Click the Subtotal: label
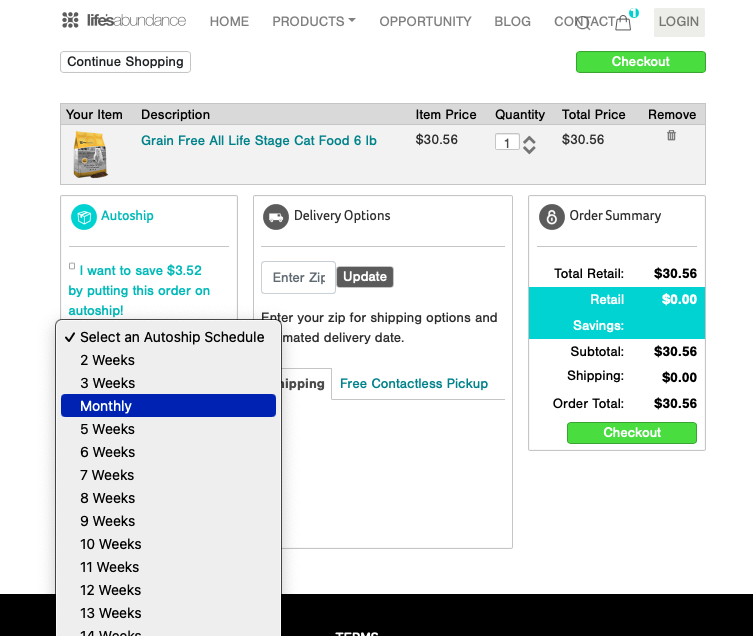The width and height of the screenshot is (753, 636). click(597, 352)
